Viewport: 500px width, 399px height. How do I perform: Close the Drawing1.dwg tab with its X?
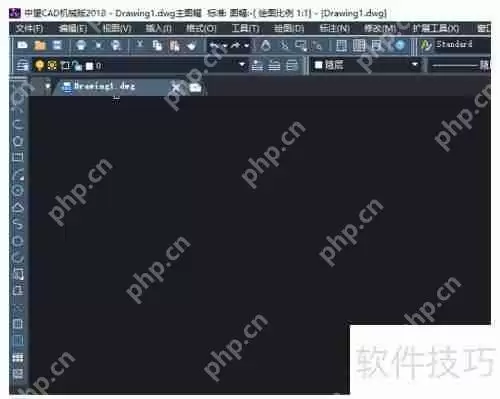(176, 88)
